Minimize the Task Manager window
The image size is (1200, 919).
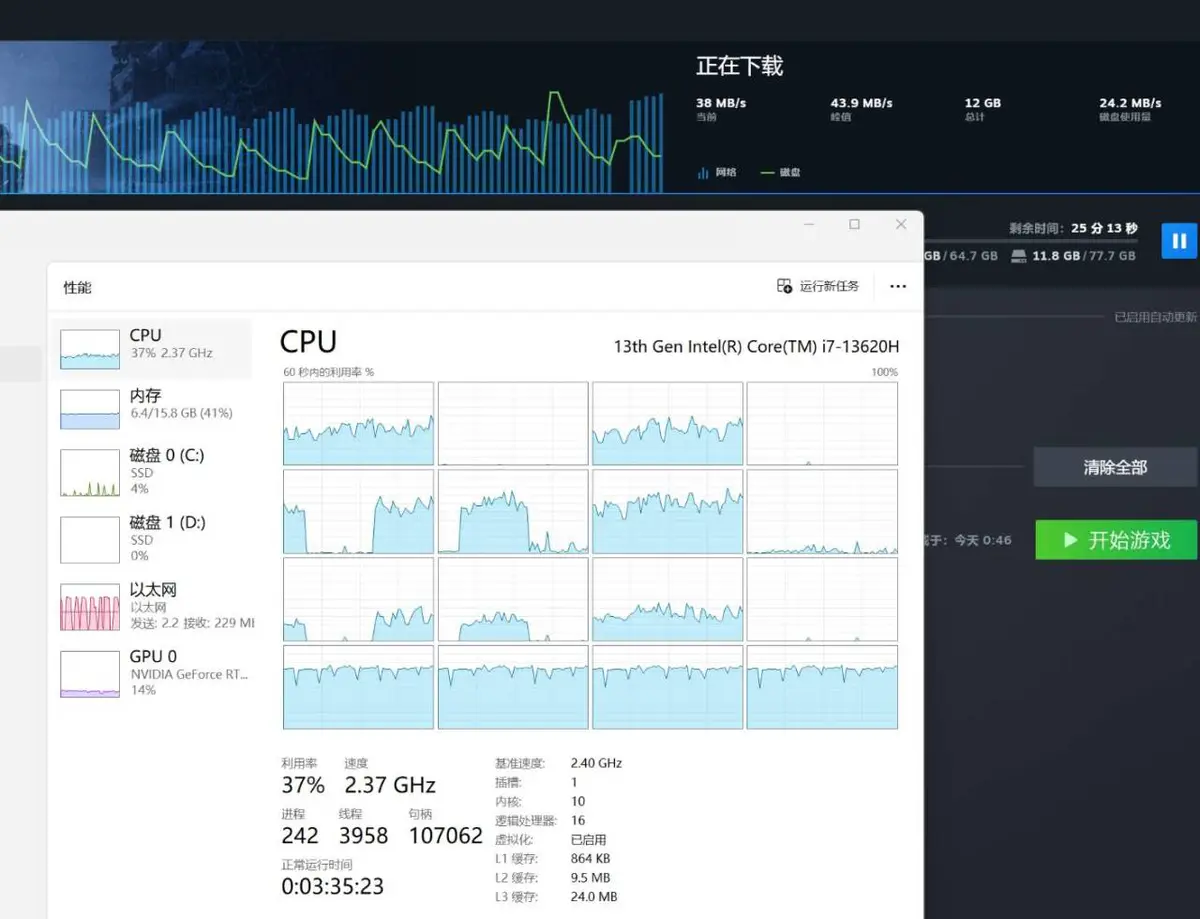(x=808, y=225)
